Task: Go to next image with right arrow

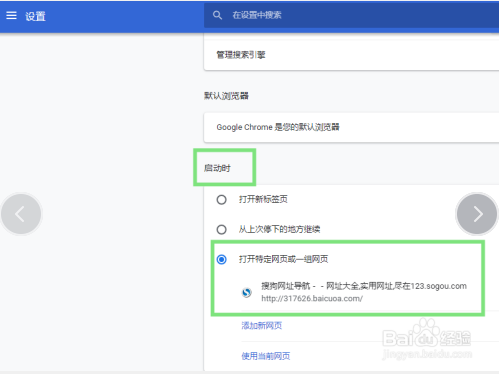Action: coord(477,214)
